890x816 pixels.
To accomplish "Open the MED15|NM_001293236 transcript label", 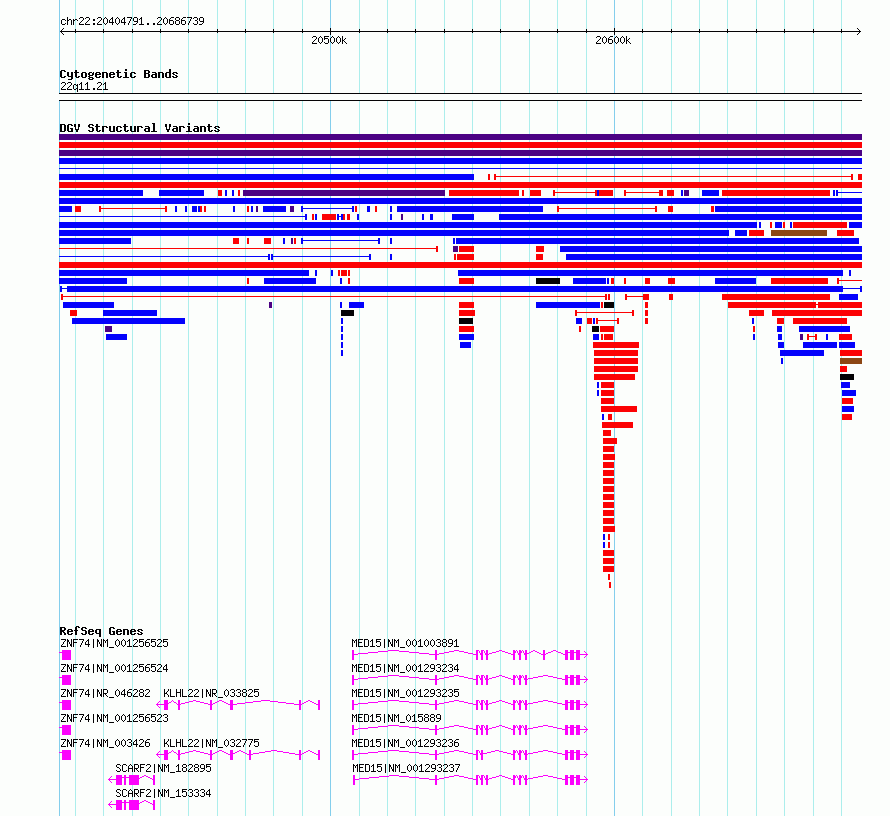I will 405,743.
